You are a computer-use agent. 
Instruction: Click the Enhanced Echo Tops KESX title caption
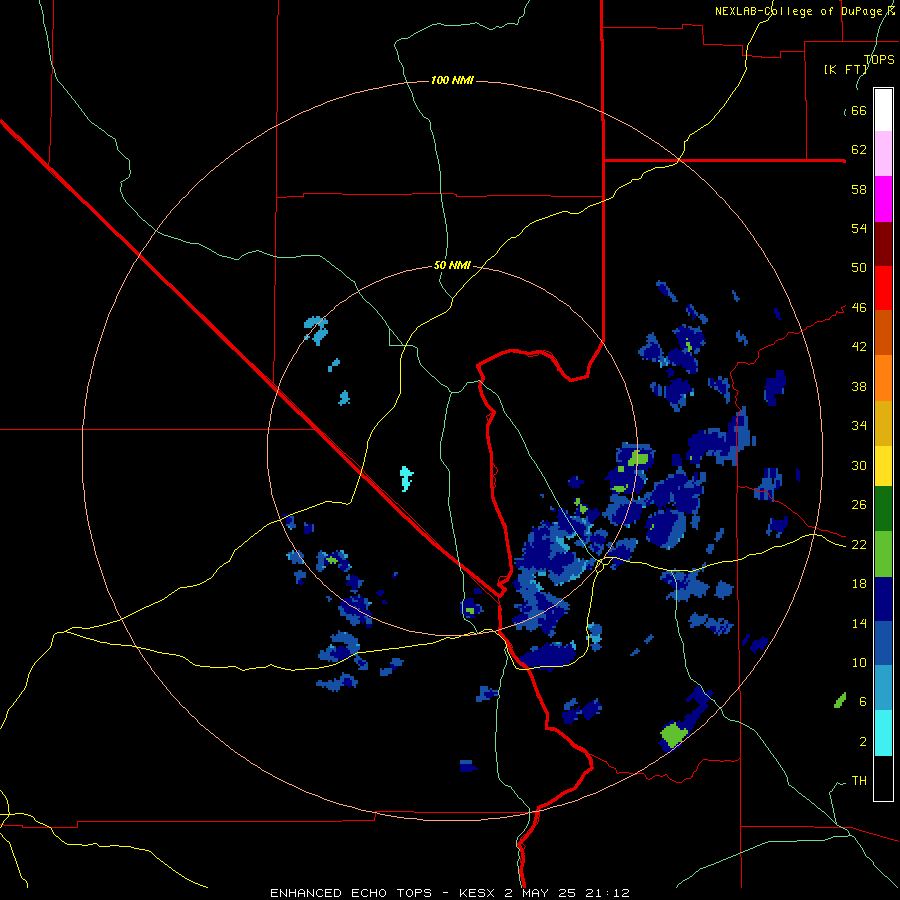449,893
